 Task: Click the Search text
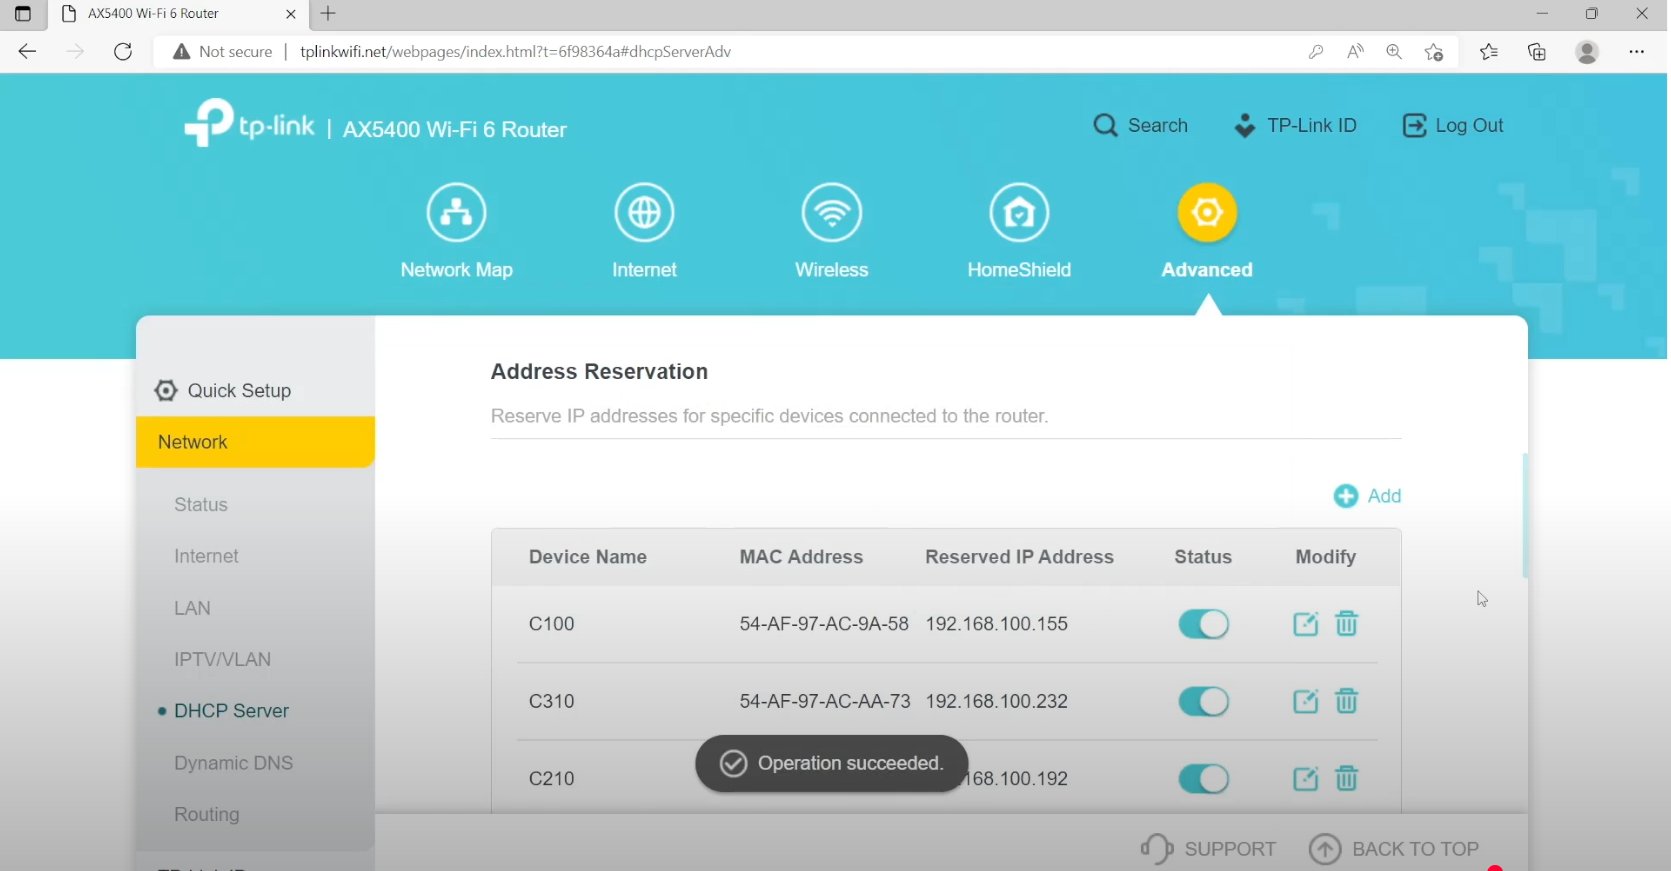pos(1158,126)
